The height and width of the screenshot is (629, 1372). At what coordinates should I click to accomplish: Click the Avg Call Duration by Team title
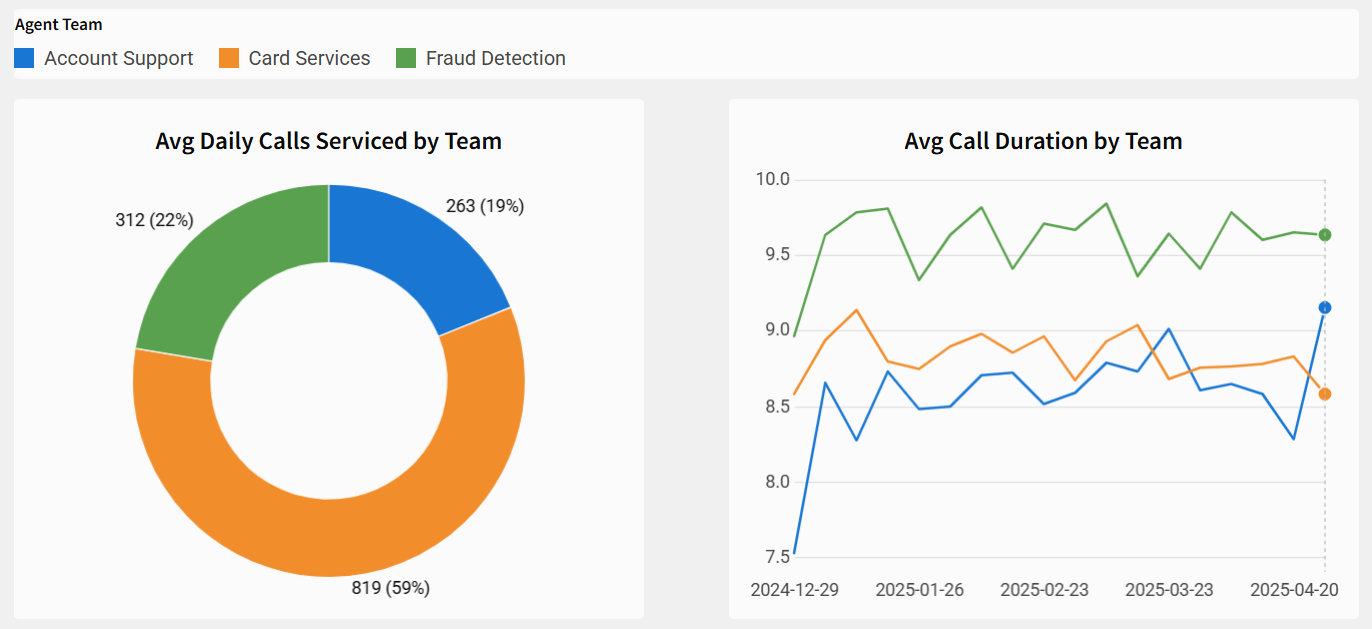tap(1043, 141)
